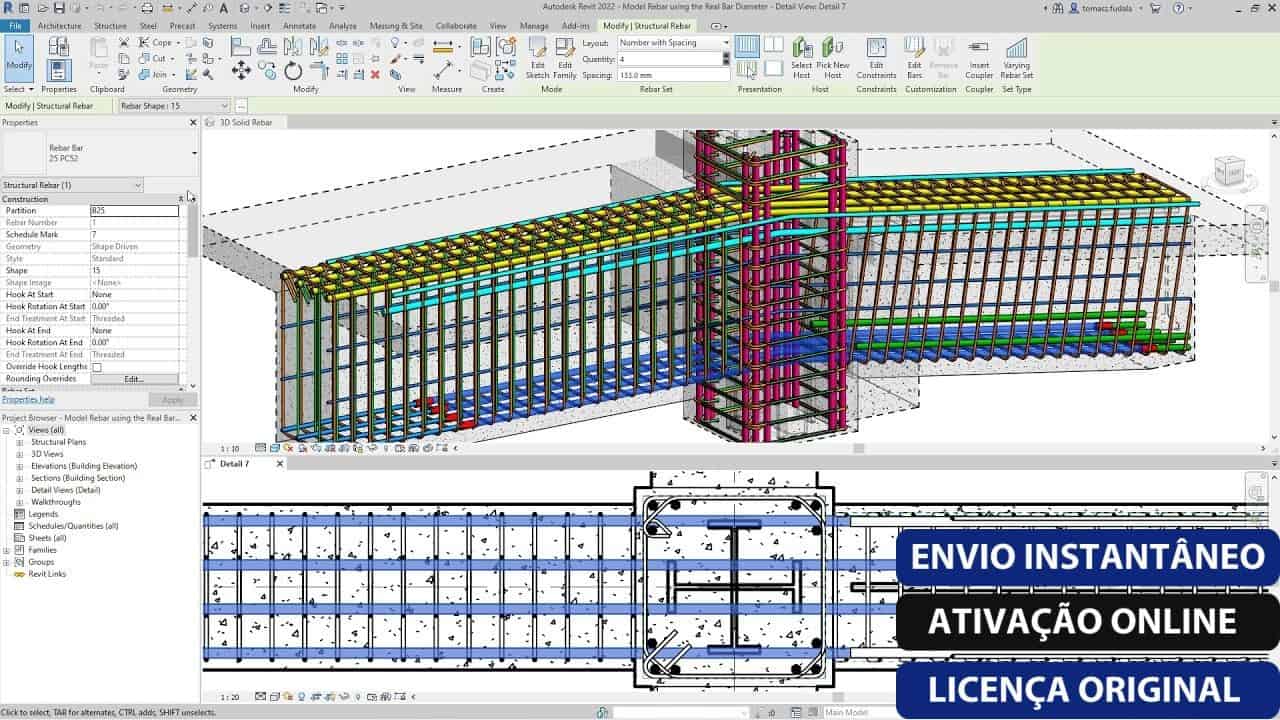
Task: Click Edit Bars
Action: 914,59
